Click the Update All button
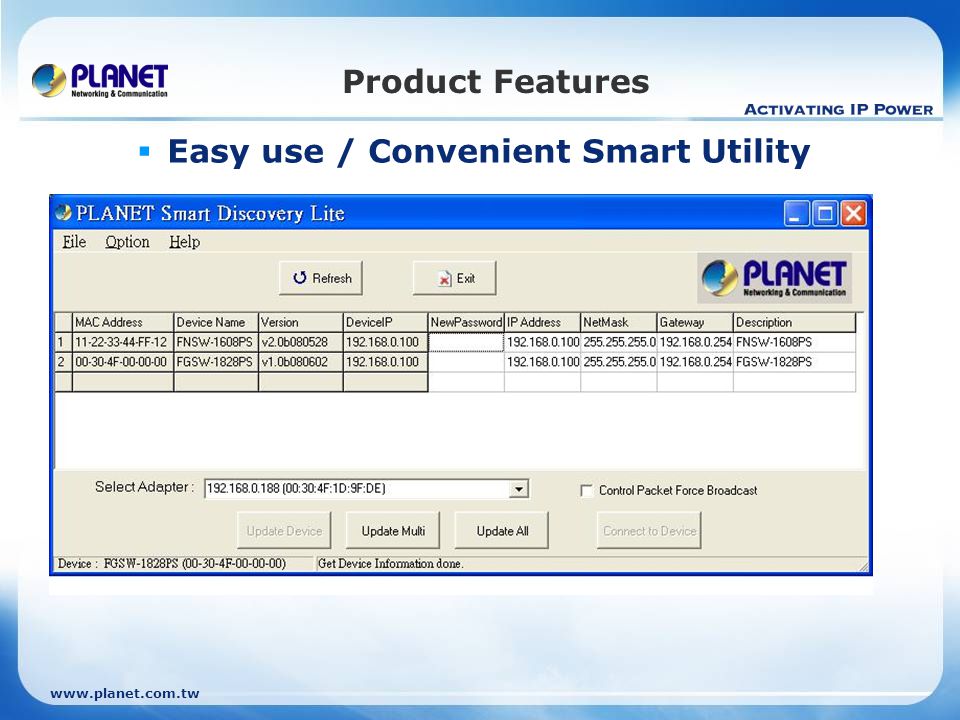The image size is (960, 720). pos(502,531)
